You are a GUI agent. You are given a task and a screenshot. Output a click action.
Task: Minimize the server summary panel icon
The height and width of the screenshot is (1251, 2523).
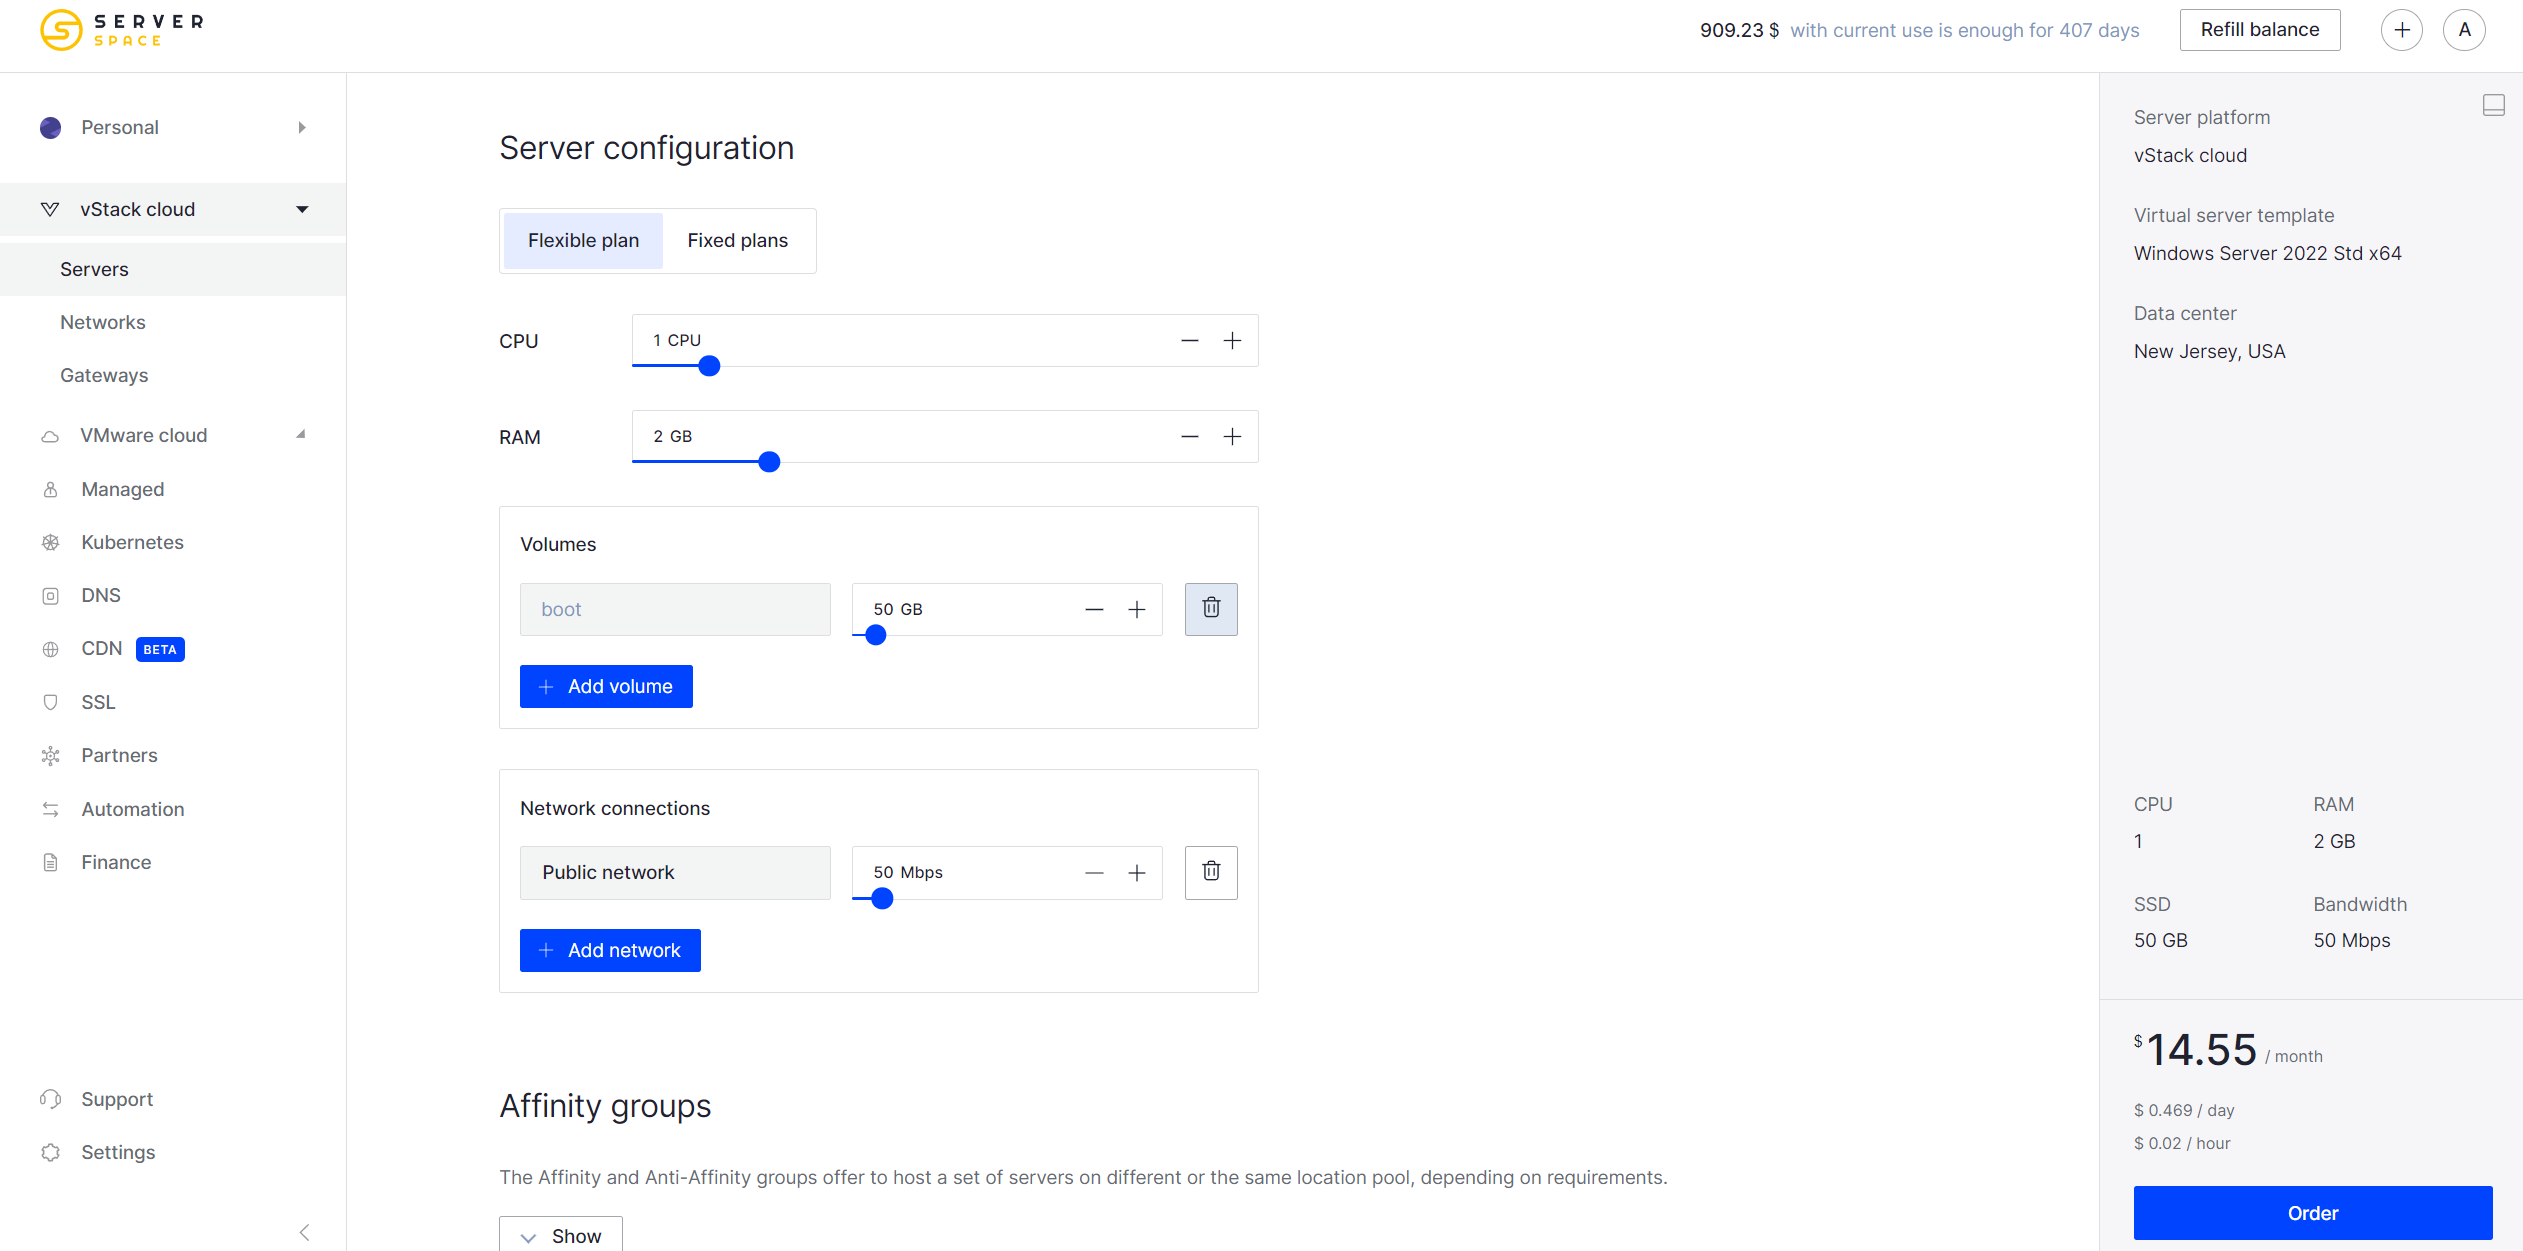point(2493,105)
